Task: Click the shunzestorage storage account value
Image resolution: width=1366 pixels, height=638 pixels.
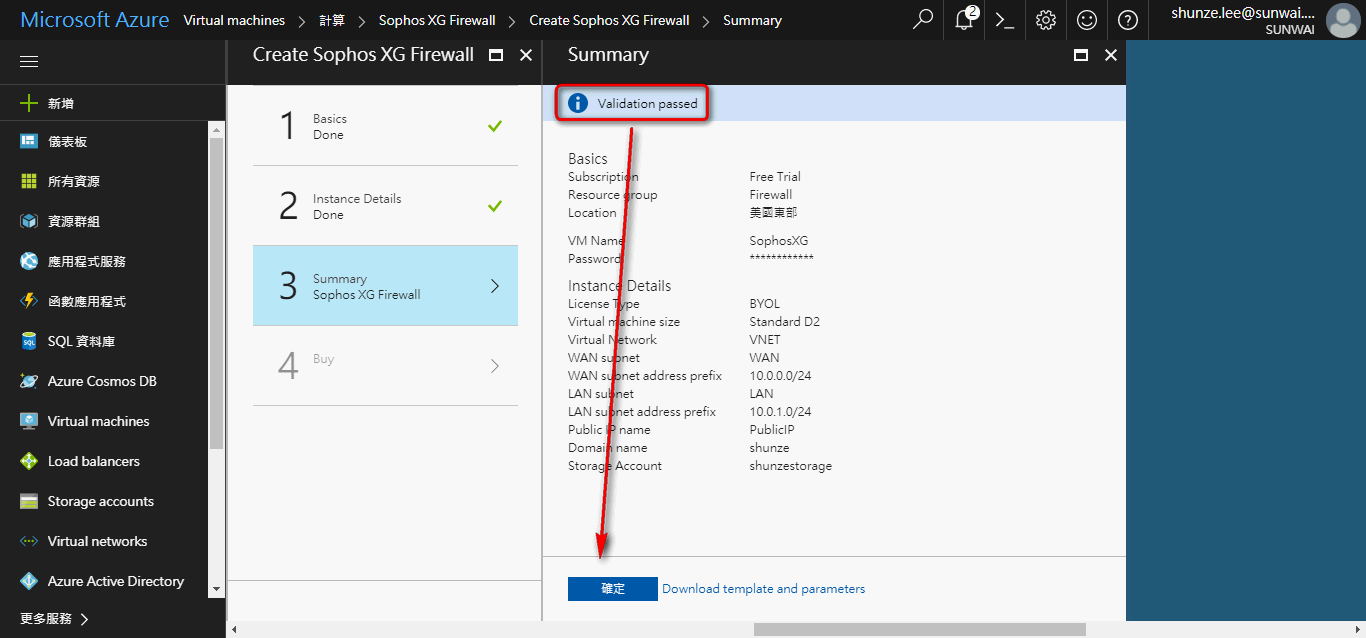Action: [790, 466]
